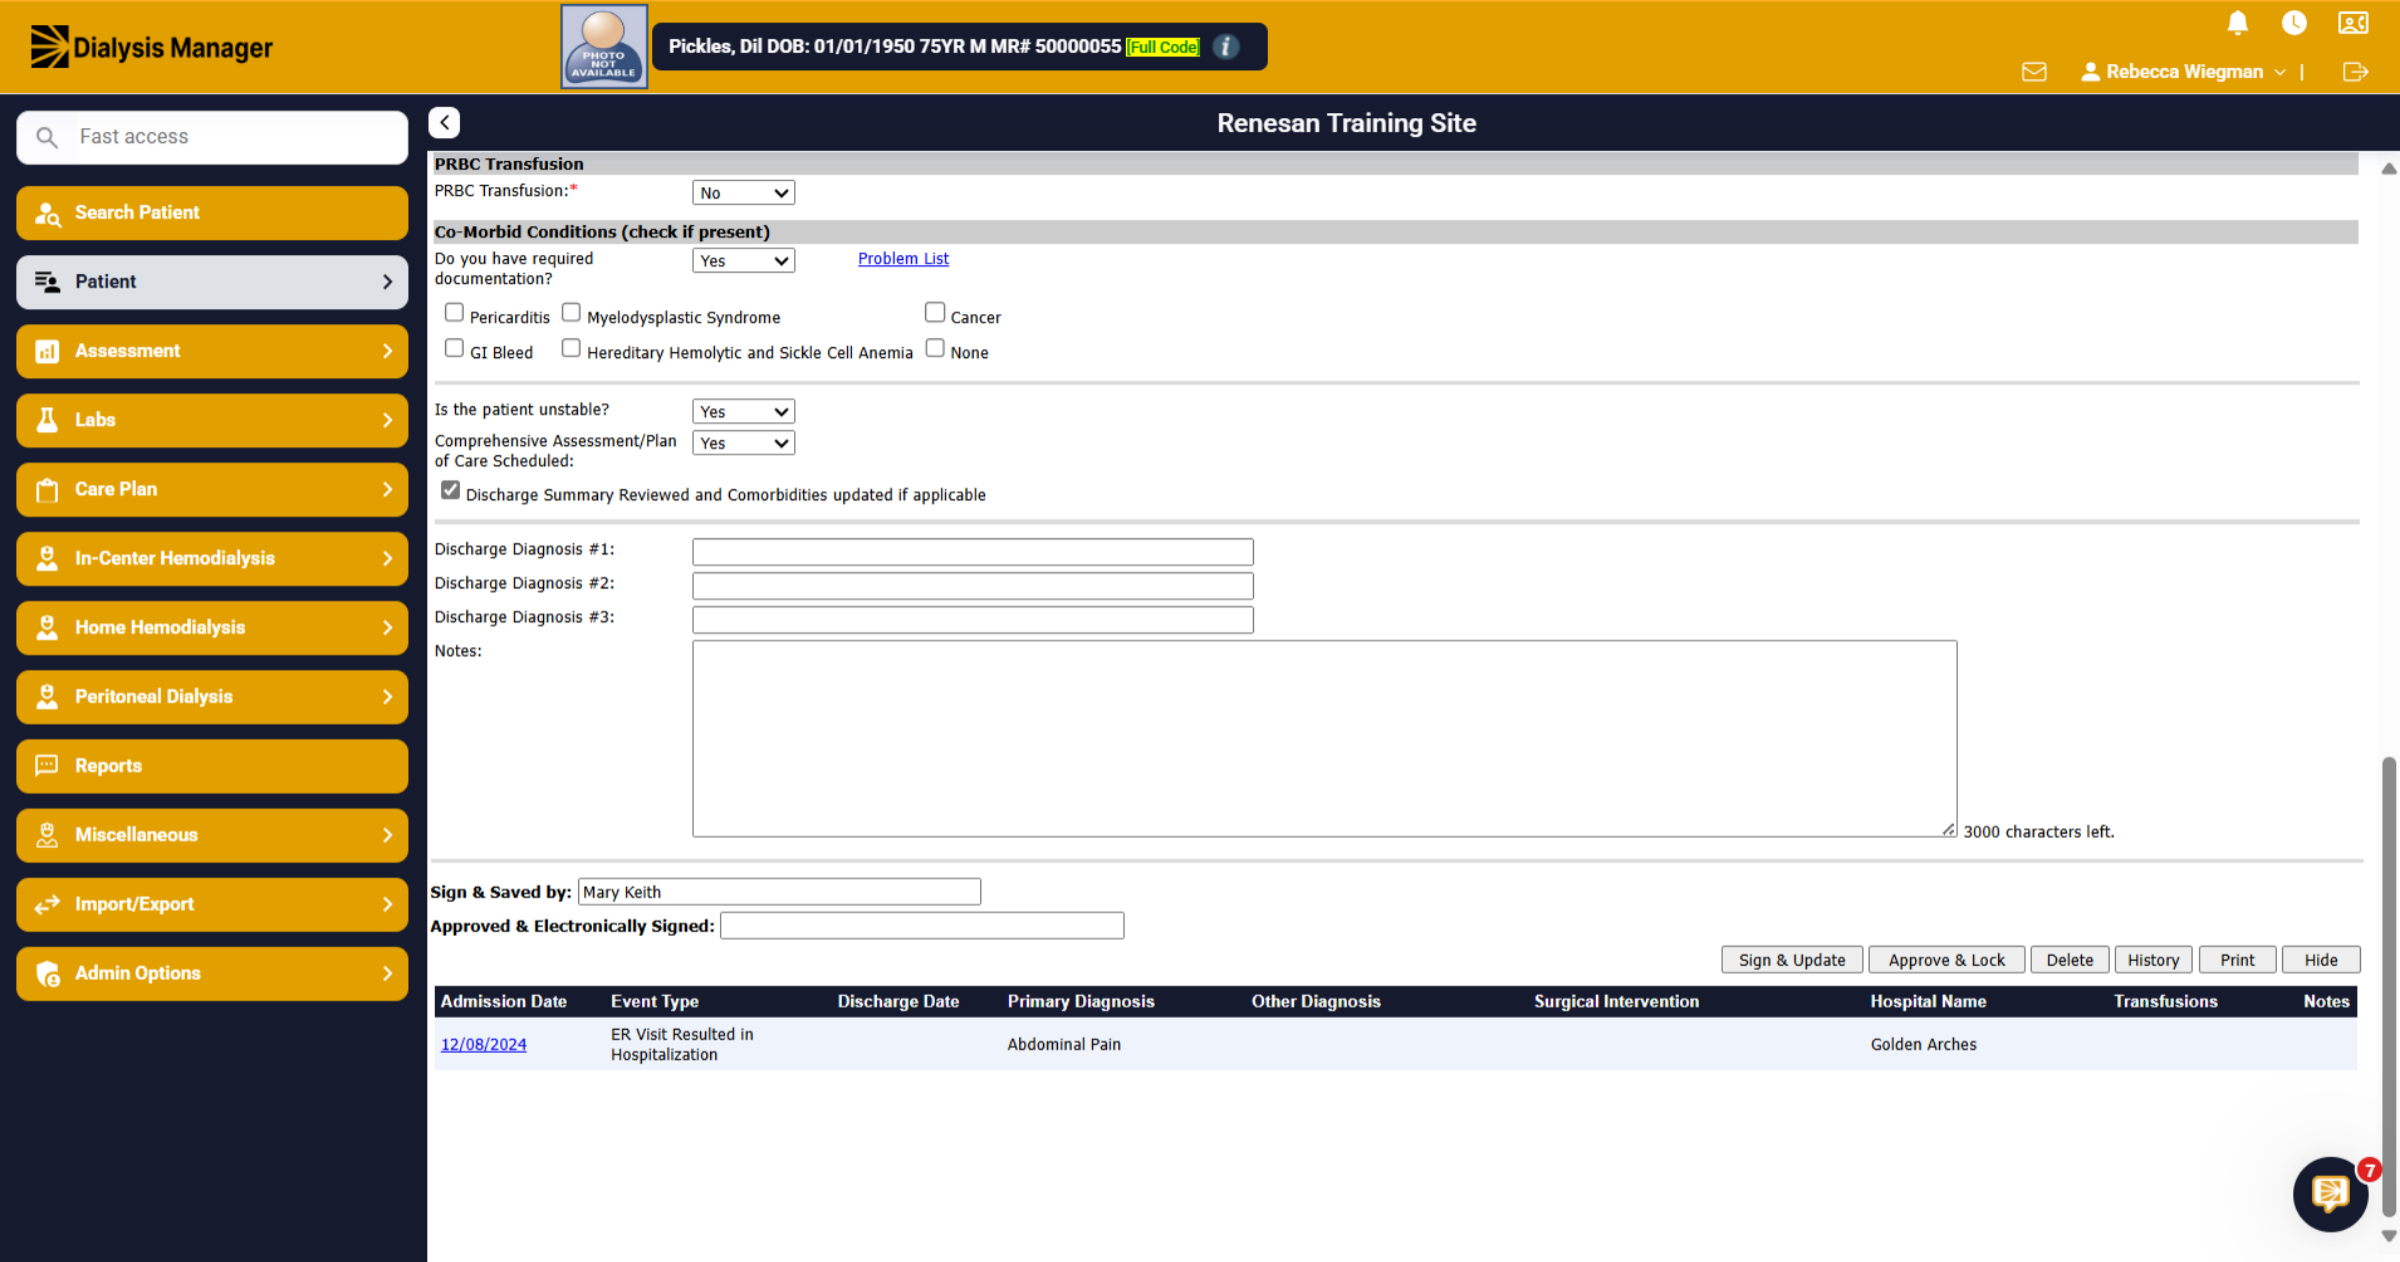Open the Reports sidebar item
This screenshot has width=2400, height=1262.
[x=212, y=766]
